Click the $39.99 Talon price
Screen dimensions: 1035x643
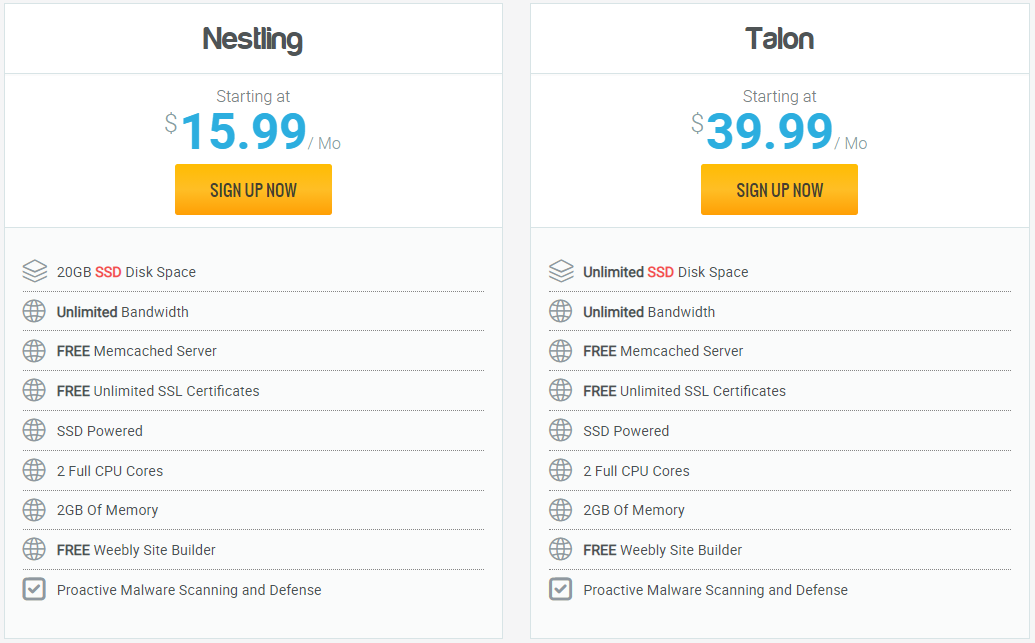click(x=769, y=132)
